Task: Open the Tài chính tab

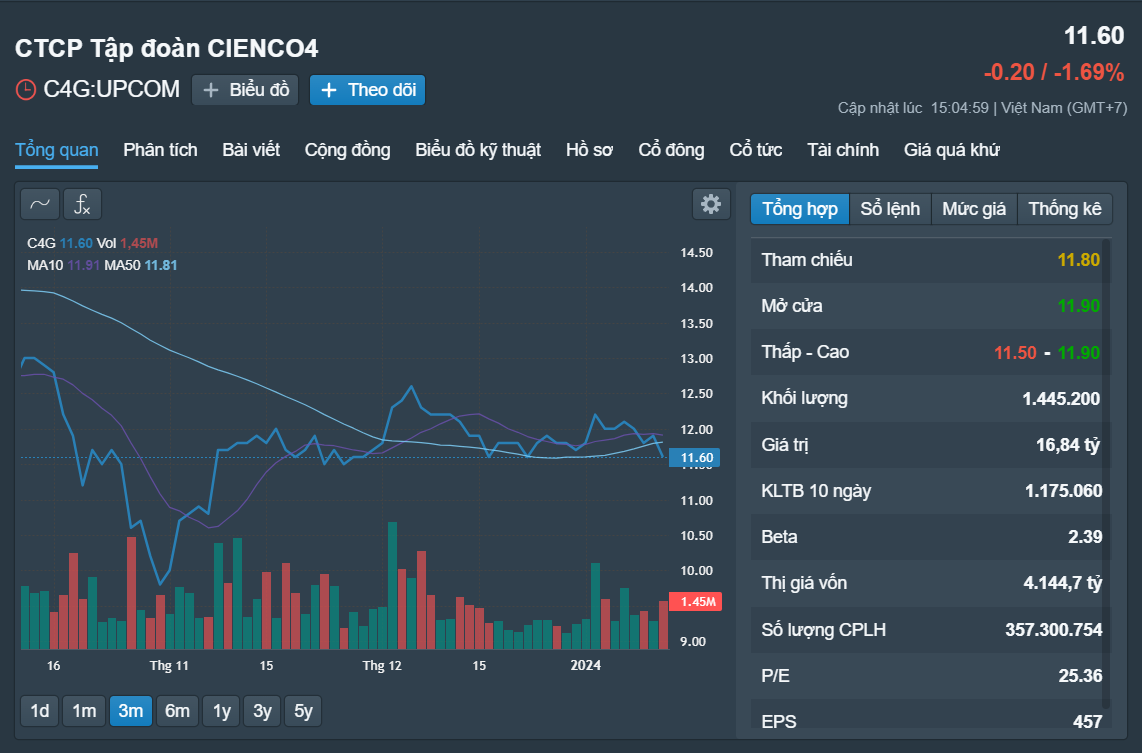Action: [843, 150]
